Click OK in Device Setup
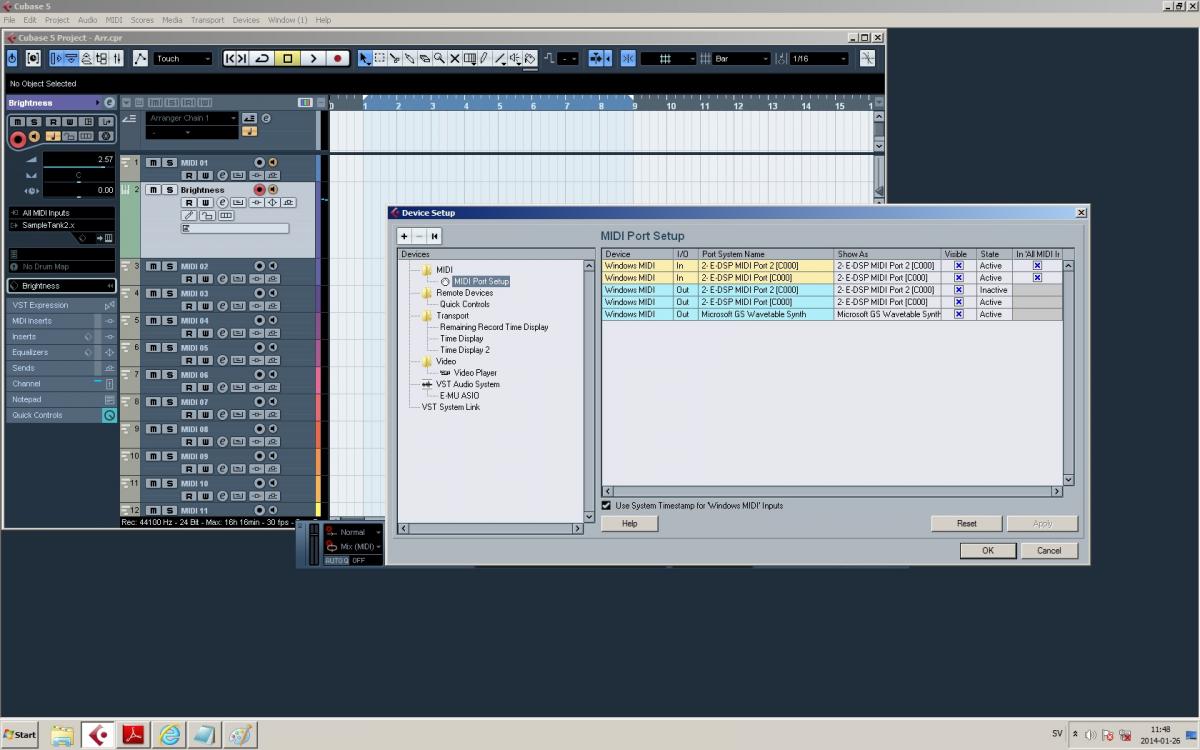1200x750 pixels. [988, 550]
